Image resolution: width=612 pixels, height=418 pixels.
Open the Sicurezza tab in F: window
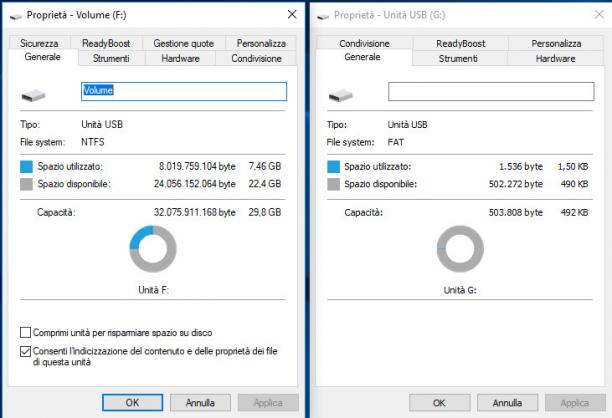click(x=39, y=43)
